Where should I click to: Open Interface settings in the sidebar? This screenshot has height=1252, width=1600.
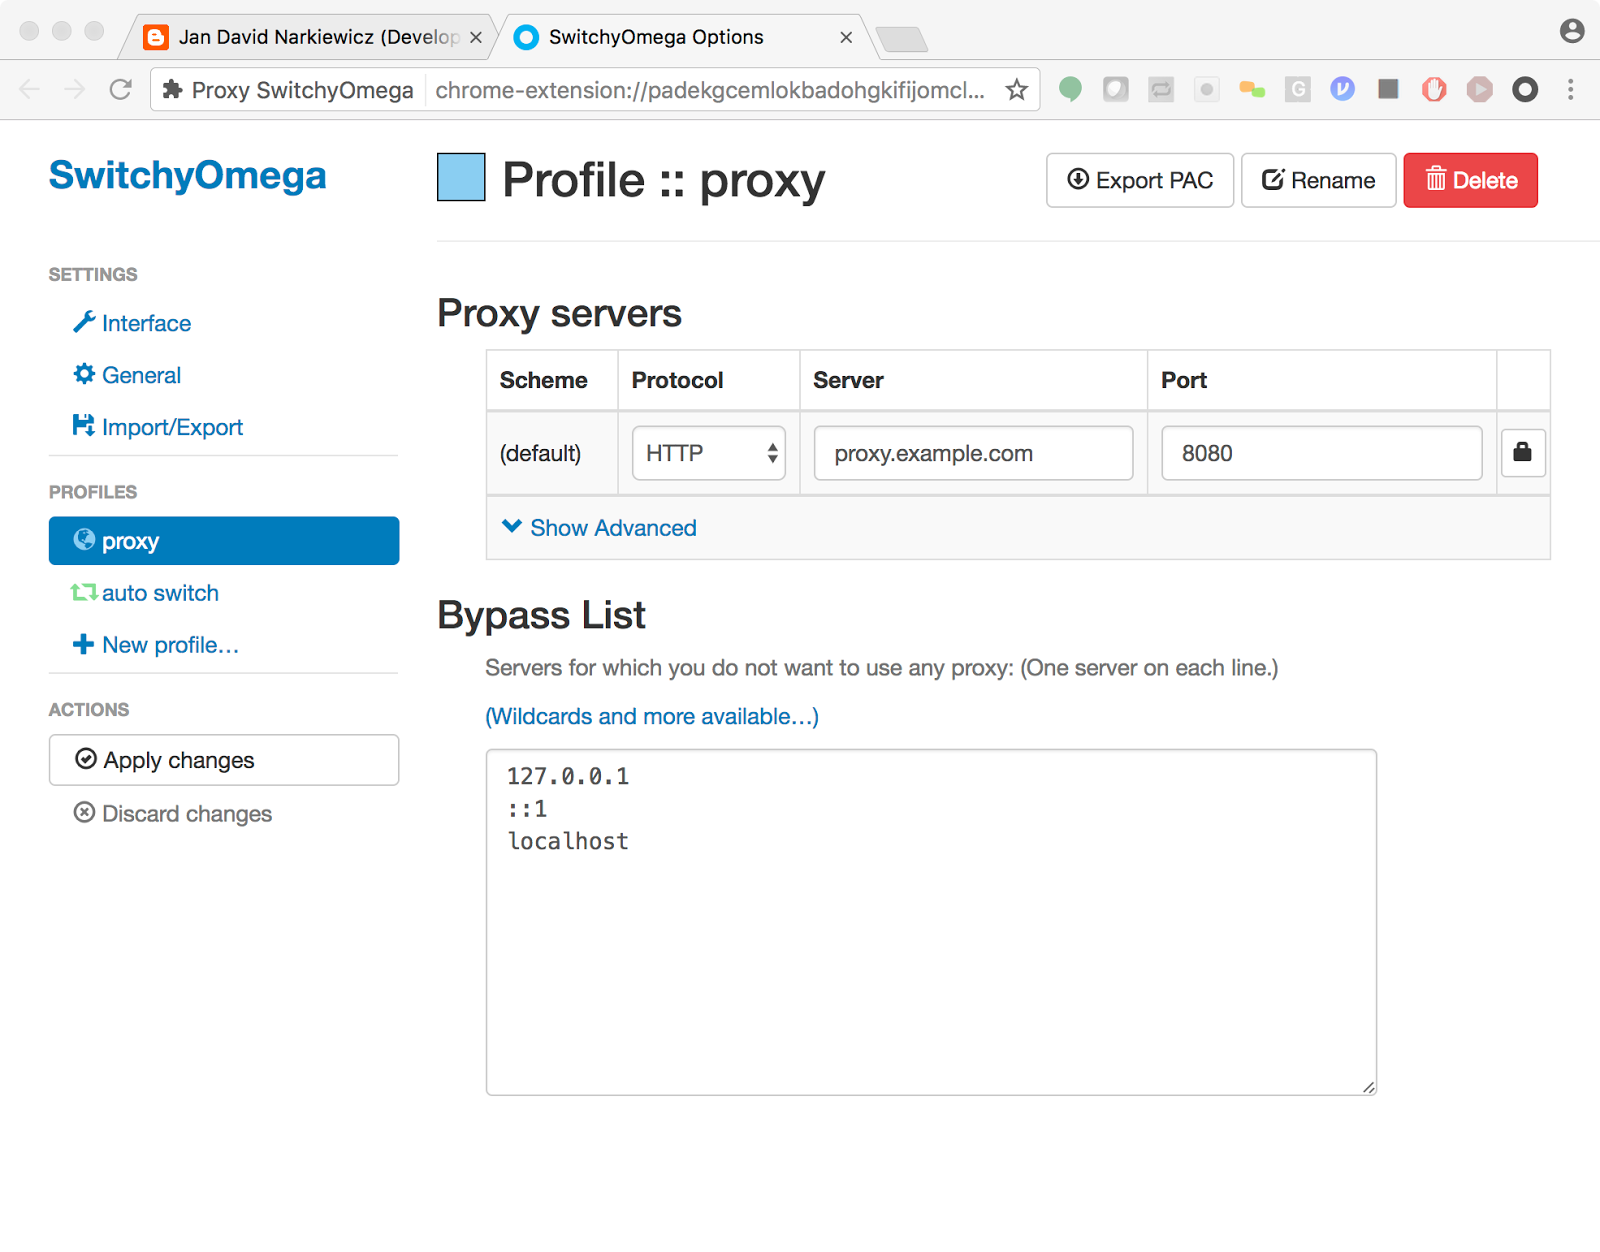[146, 323]
